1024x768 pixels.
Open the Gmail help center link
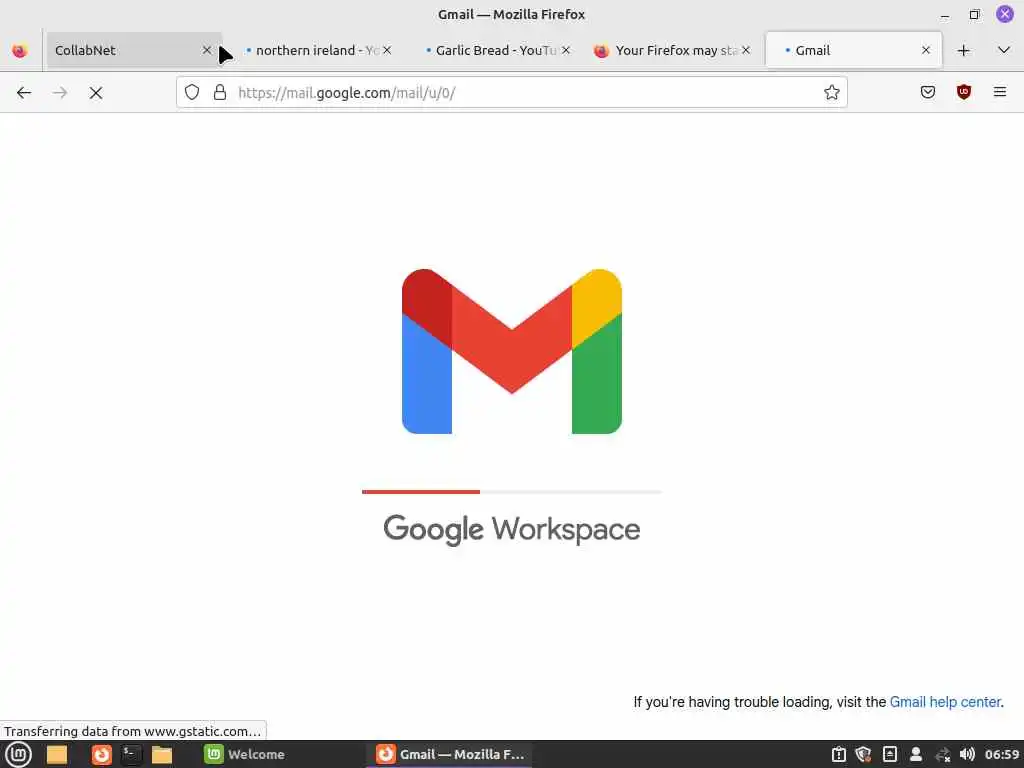click(946, 702)
